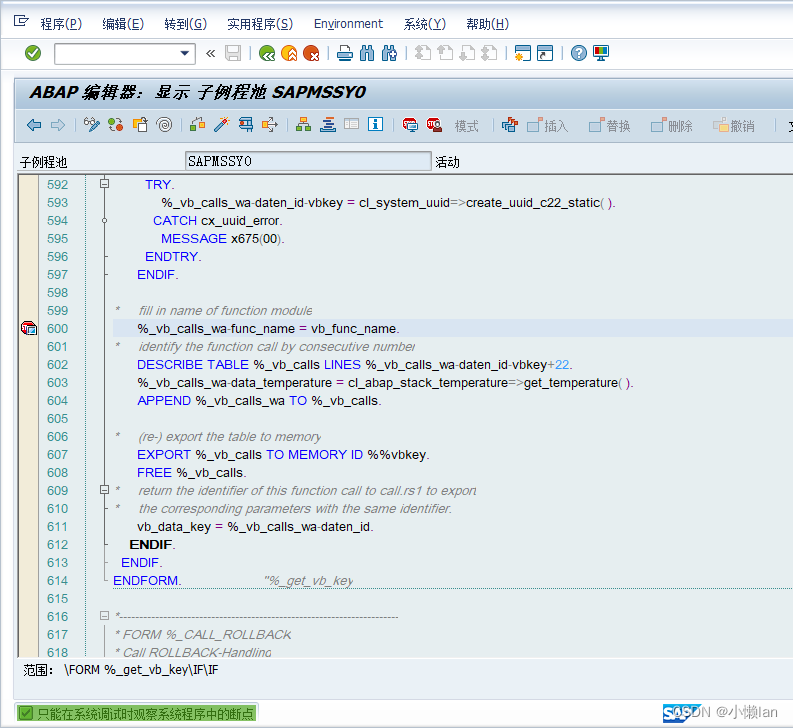Click the ENDFORM keyword on line 614
Screen dimensions: 793x728
(146, 581)
